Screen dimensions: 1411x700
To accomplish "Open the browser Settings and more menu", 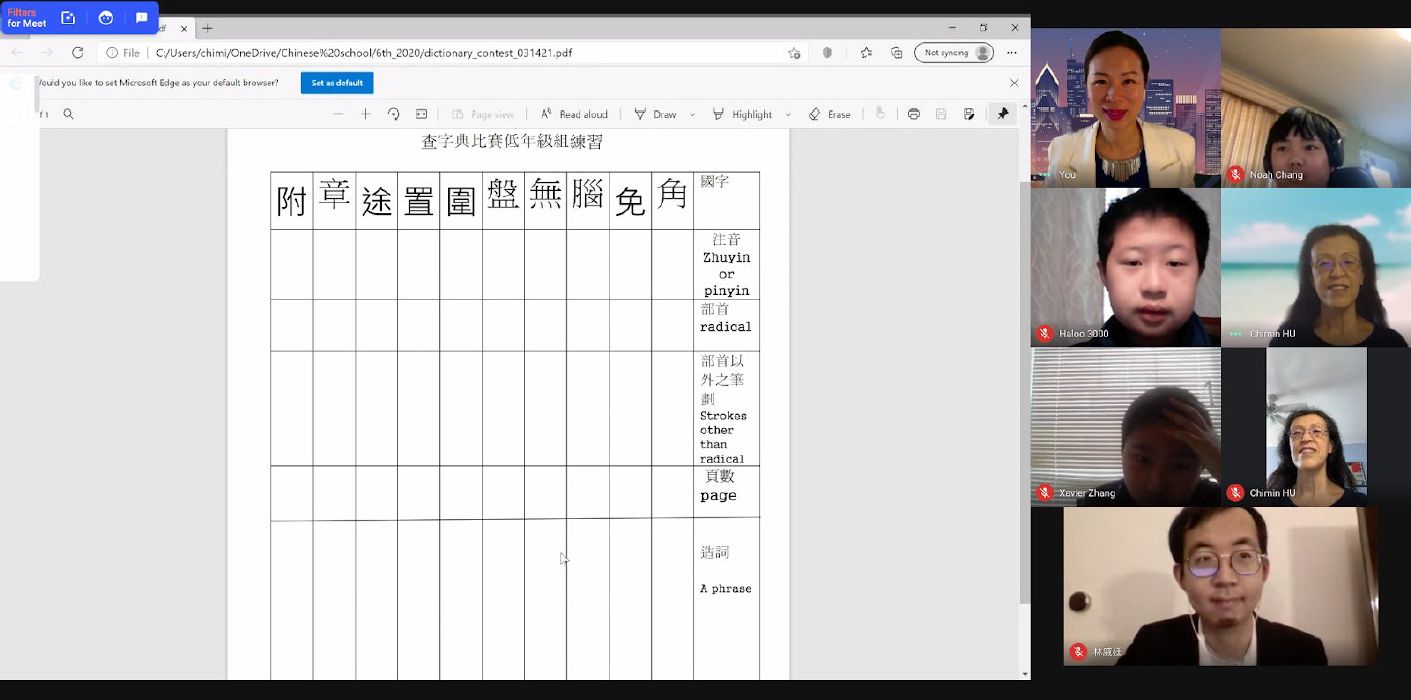I will [1011, 52].
